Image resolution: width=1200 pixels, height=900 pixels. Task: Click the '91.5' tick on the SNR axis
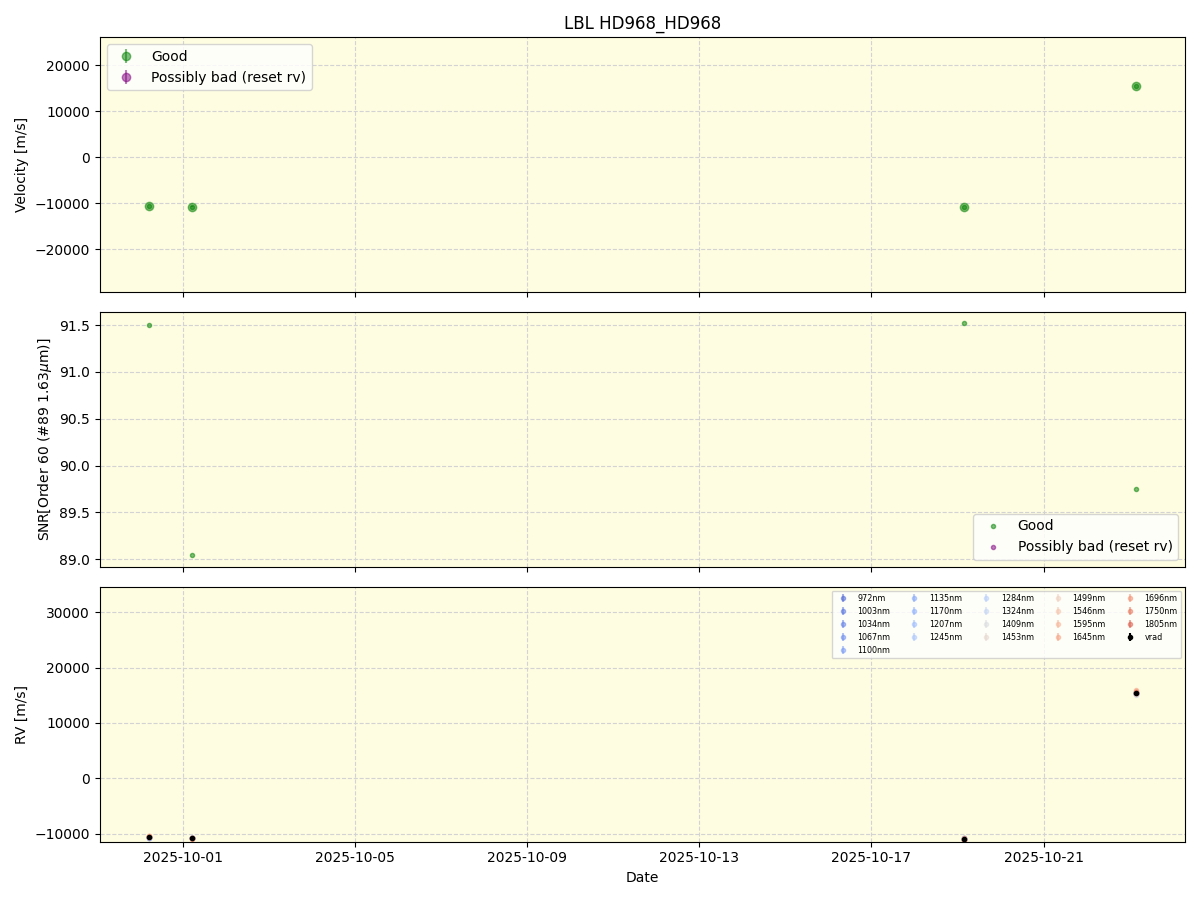point(76,326)
